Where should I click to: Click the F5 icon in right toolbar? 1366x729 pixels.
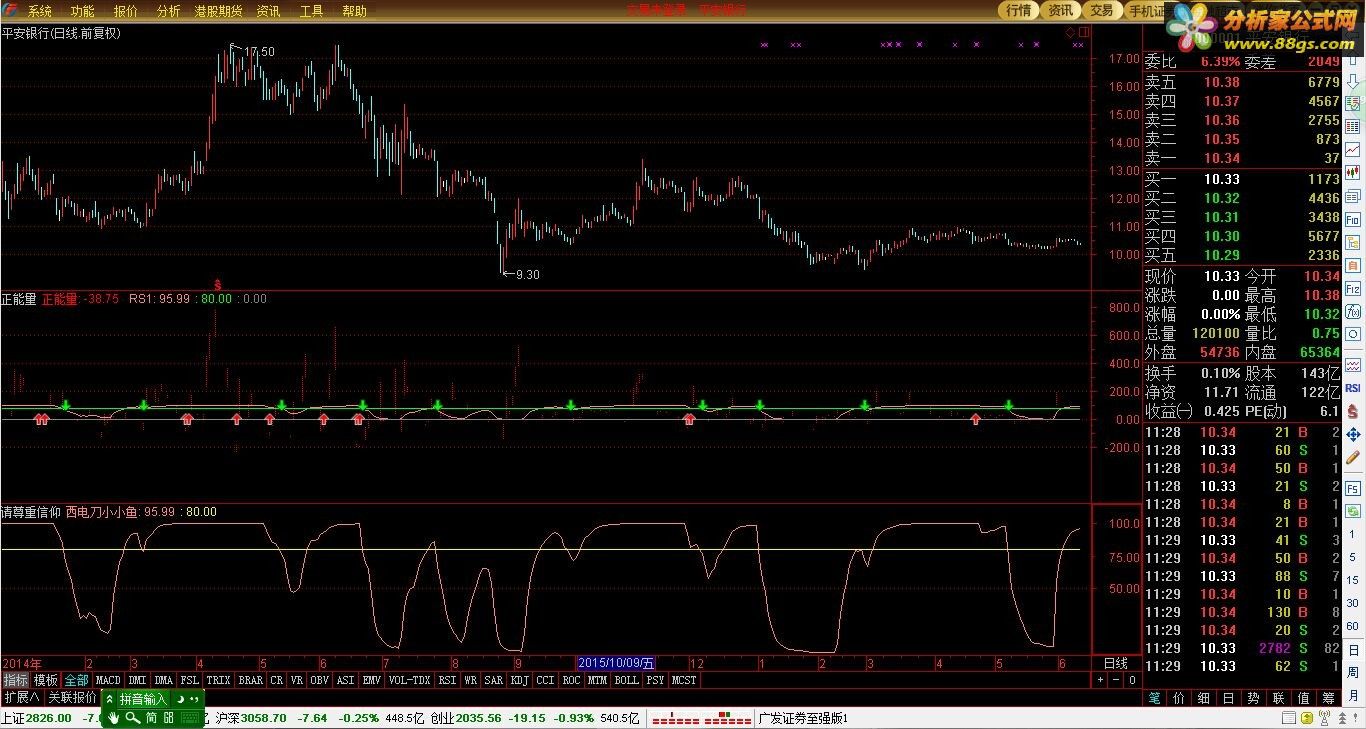(x=1352, y=488)
